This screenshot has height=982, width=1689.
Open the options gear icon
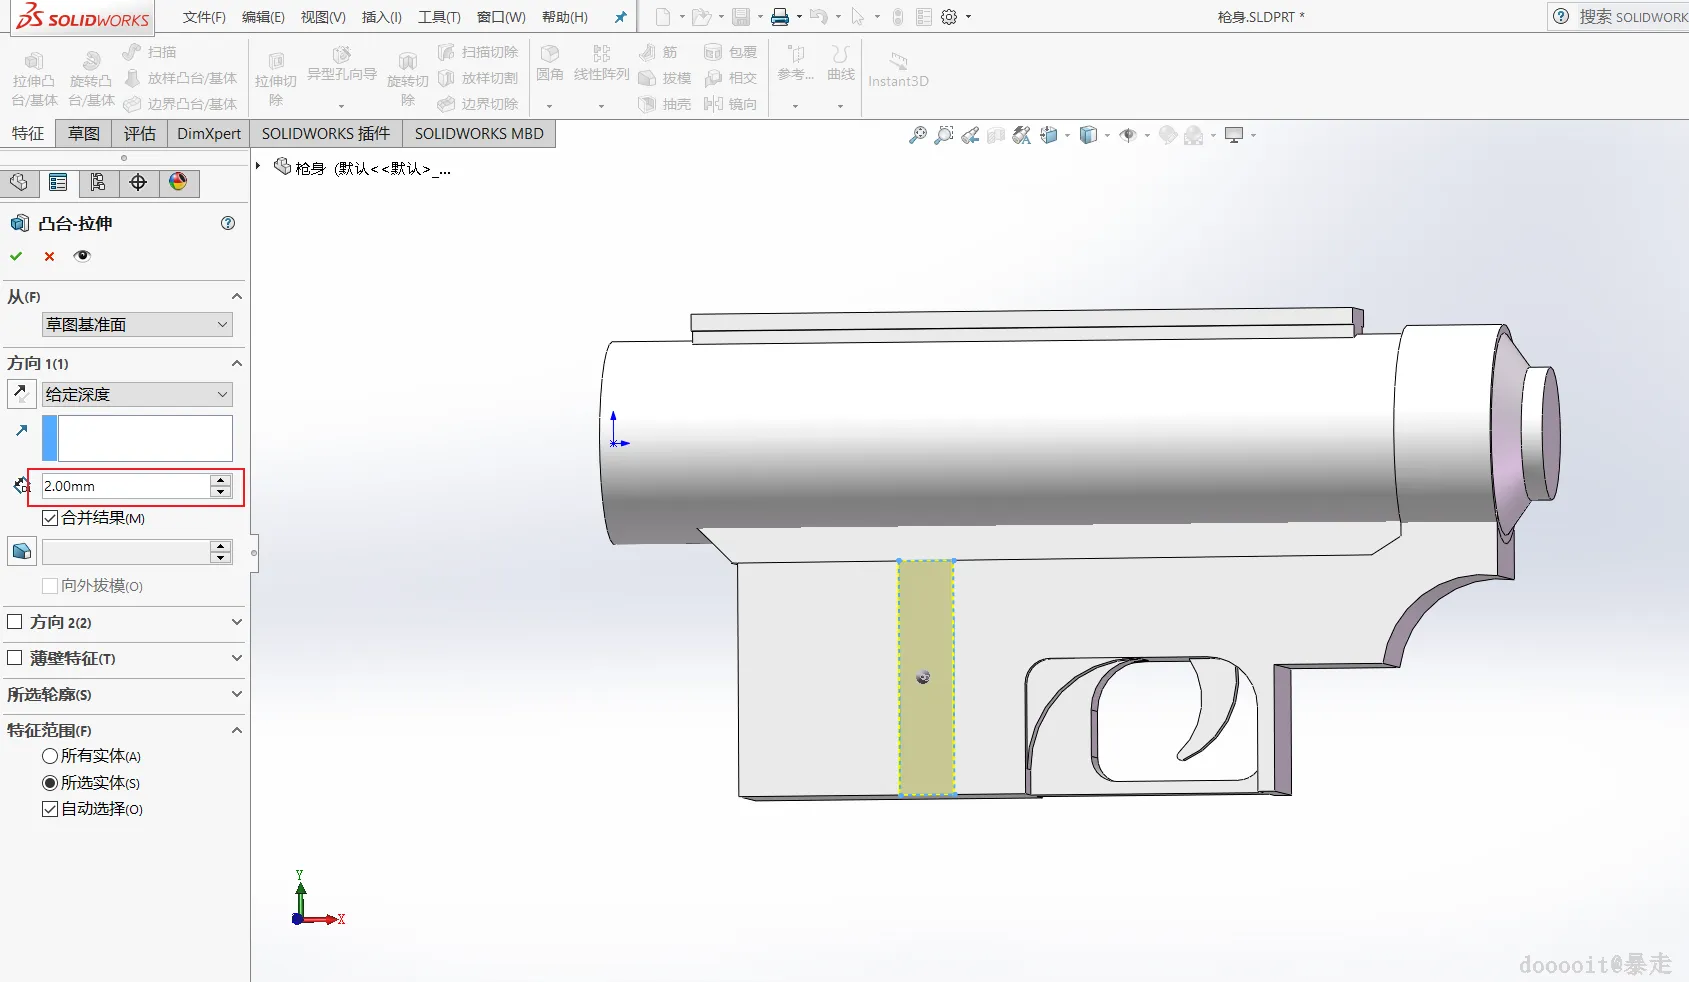949,17
